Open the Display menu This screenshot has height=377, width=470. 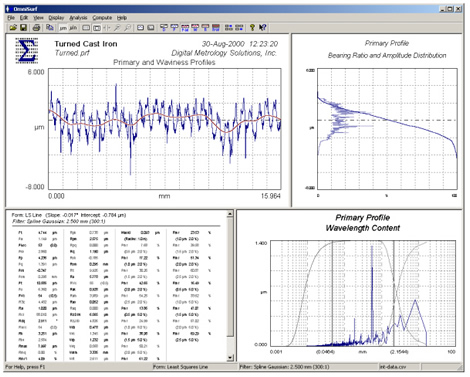click(x=56, y=18)
